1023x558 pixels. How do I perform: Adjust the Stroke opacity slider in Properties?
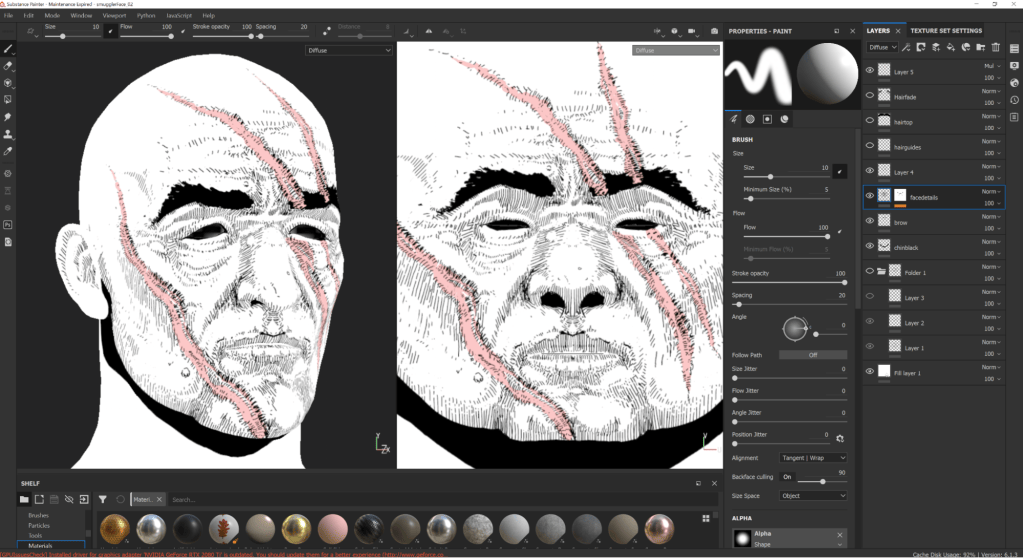pos(789,283)
